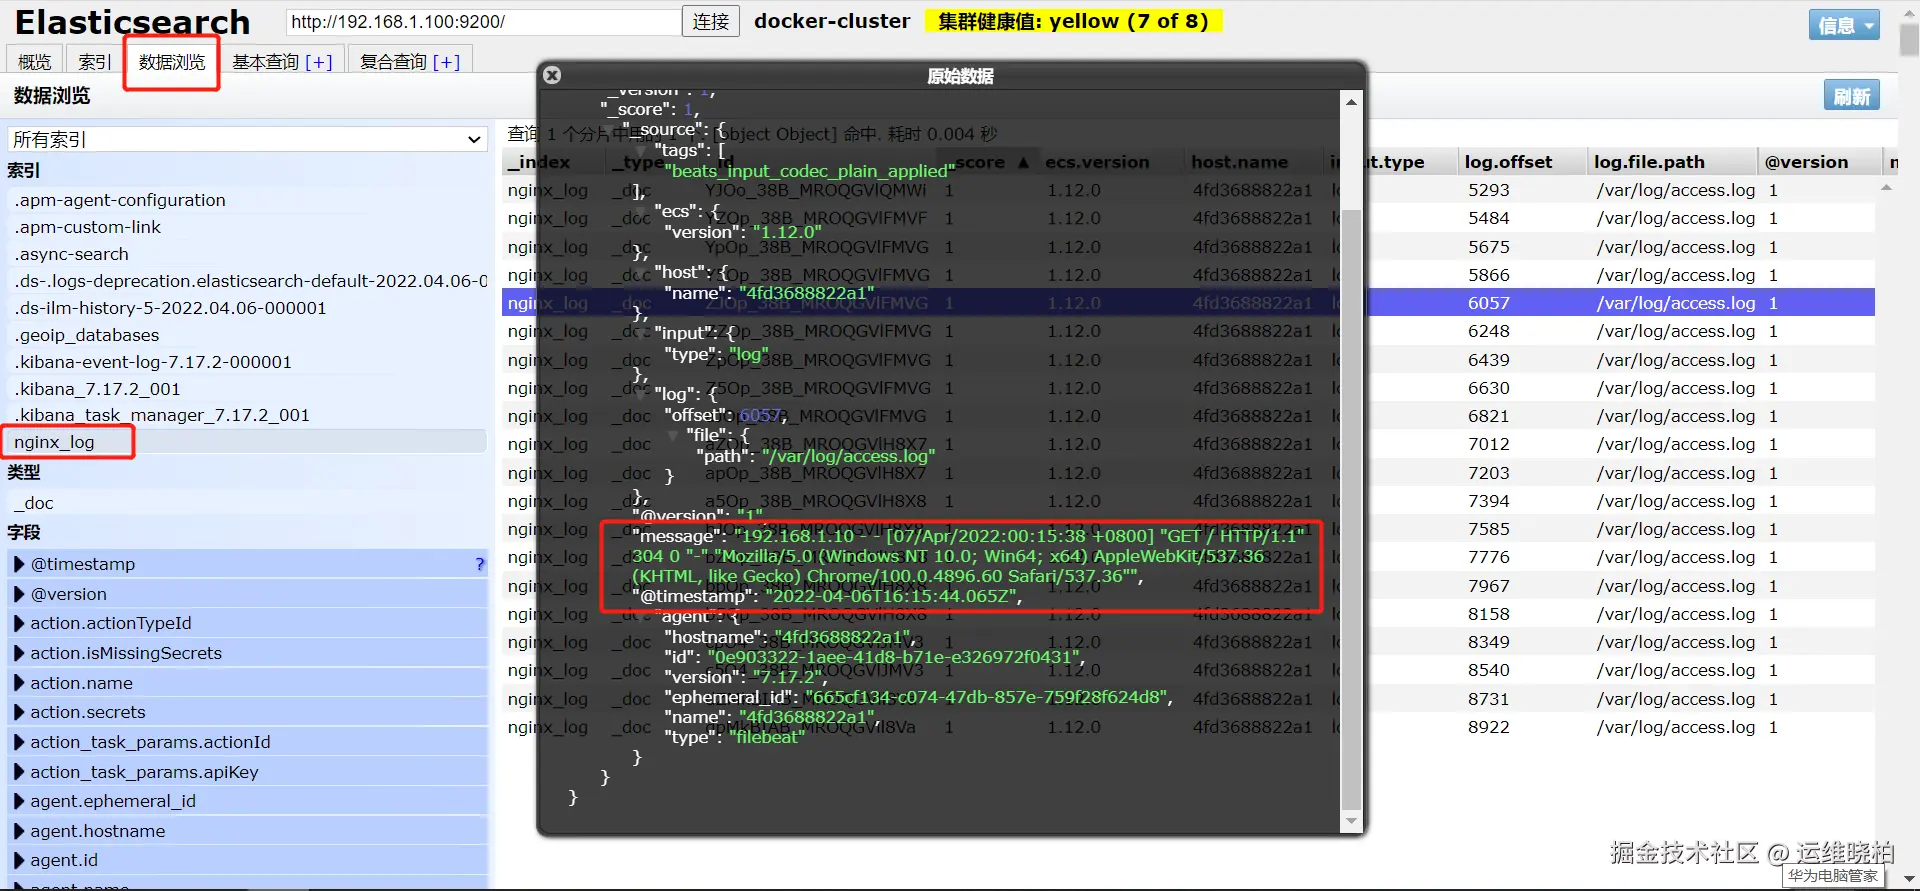1920x891 pixels.
Task: Sort by the ecs.version column
Action: tap(1111, 162)
